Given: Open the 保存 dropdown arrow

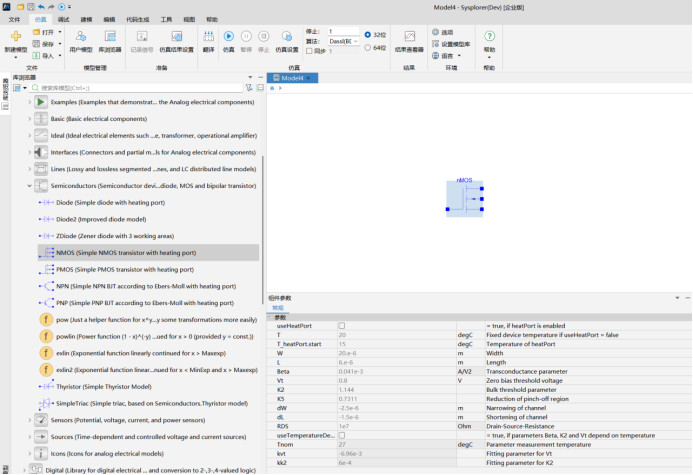Looking at the screenshot, I should pyautogui.click(x=60, y=44).
